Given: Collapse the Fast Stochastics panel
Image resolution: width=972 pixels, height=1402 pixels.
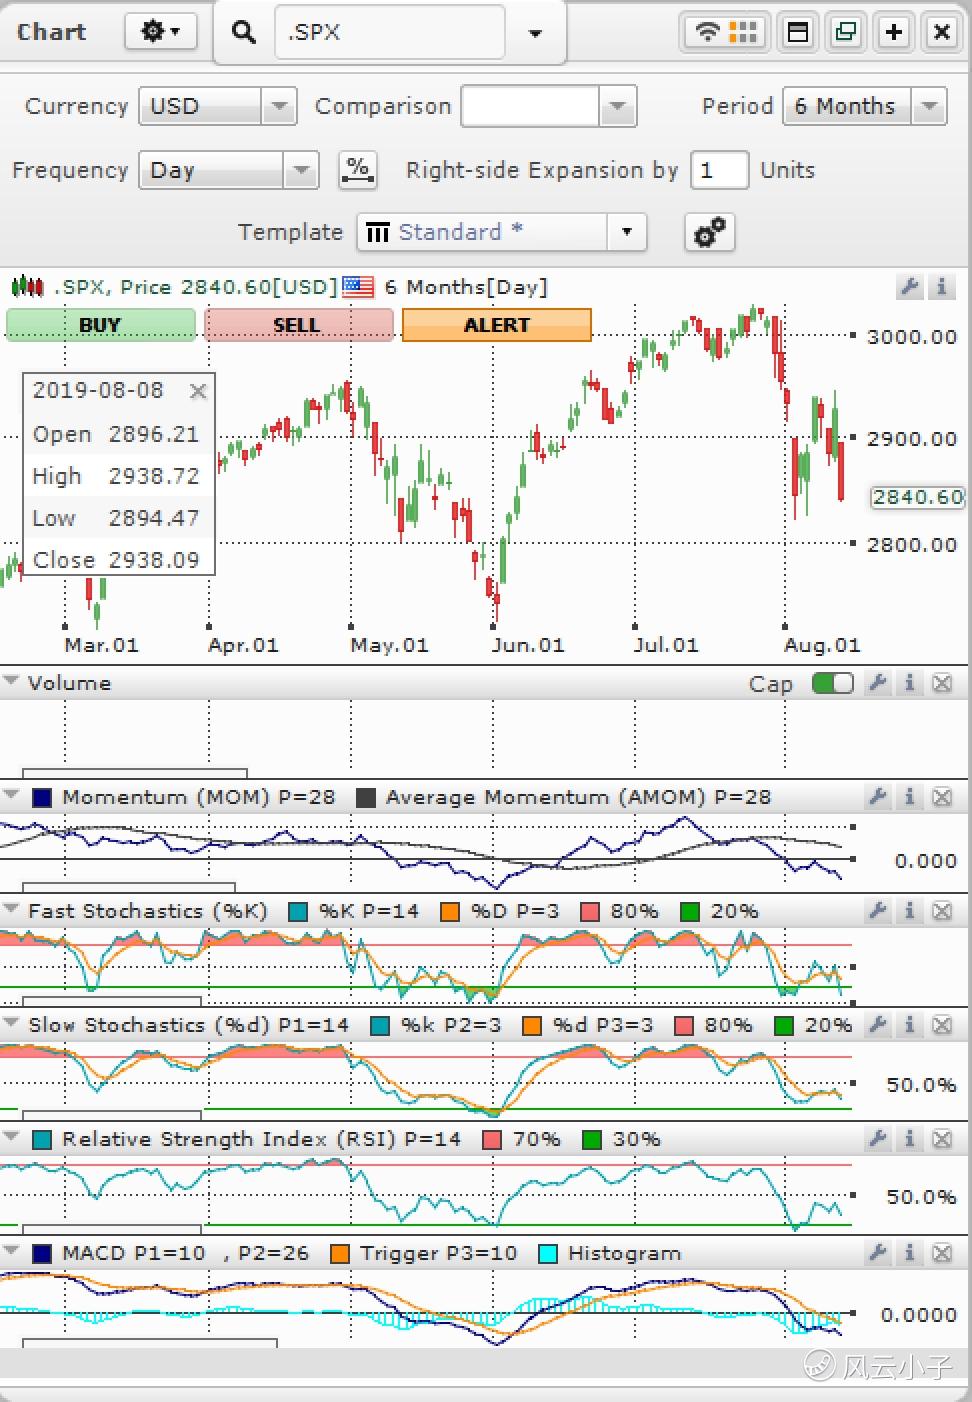Looking at the screenshot, I should click(12, 910).
